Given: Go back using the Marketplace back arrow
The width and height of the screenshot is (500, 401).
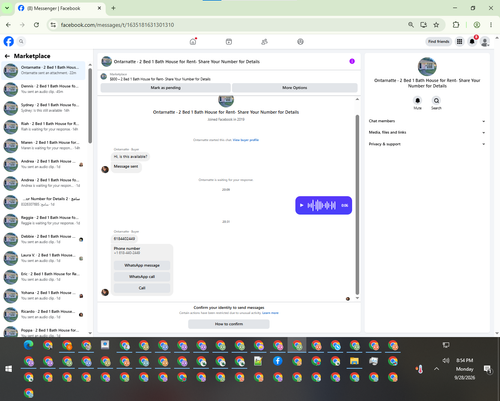Looking at the screenshot, I should [x=7, y=56].
